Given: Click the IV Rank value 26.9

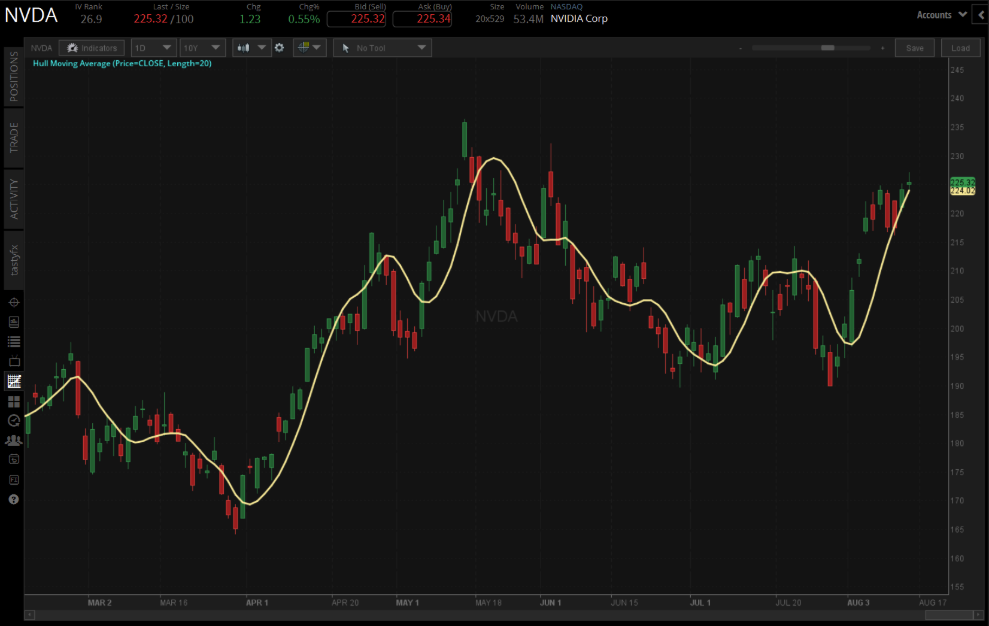Looking at the screenshot, I should pos(91,19).
